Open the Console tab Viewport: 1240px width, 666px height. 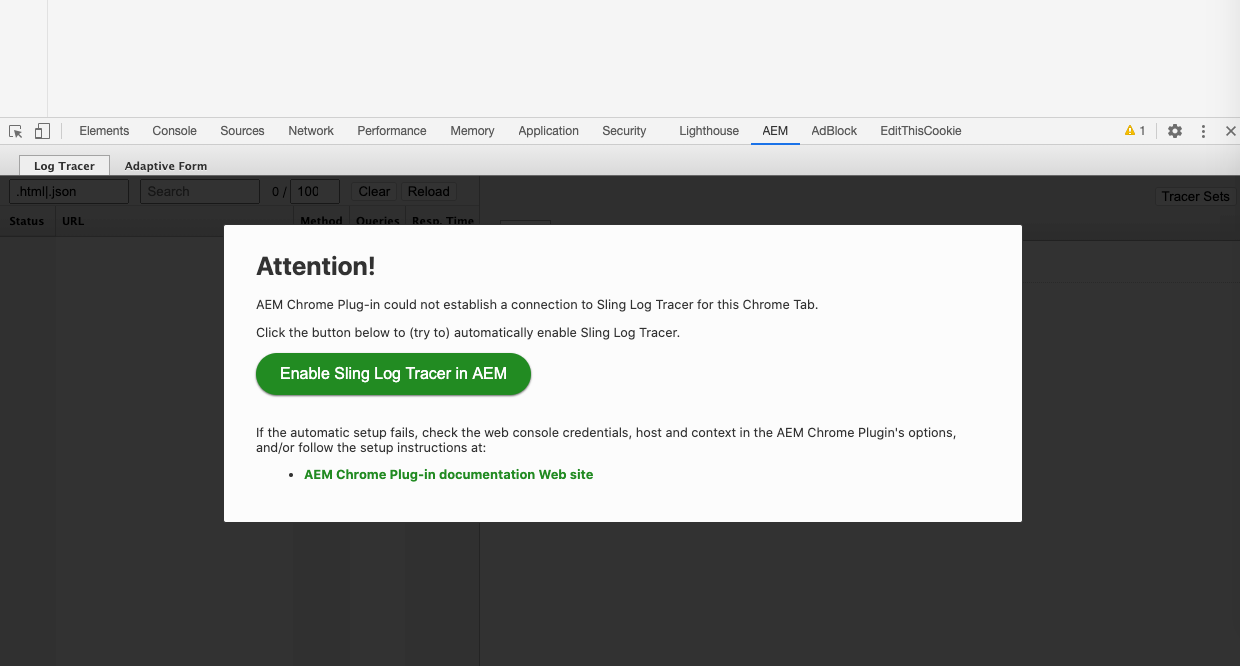click(x=174, y=131)
